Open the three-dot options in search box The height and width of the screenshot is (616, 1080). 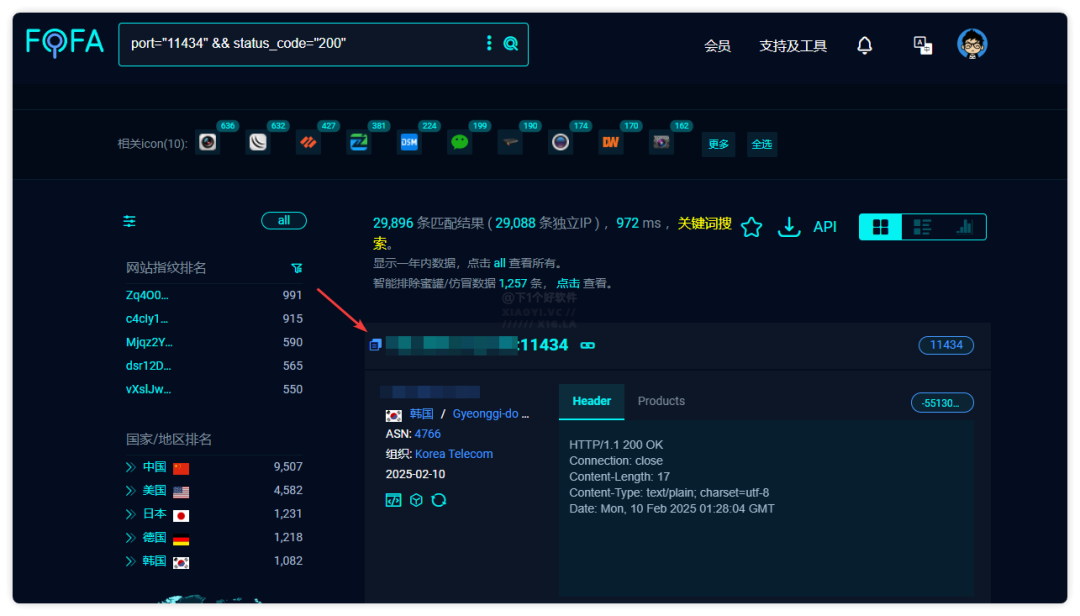pyautogui.click(x=489, y=43)
